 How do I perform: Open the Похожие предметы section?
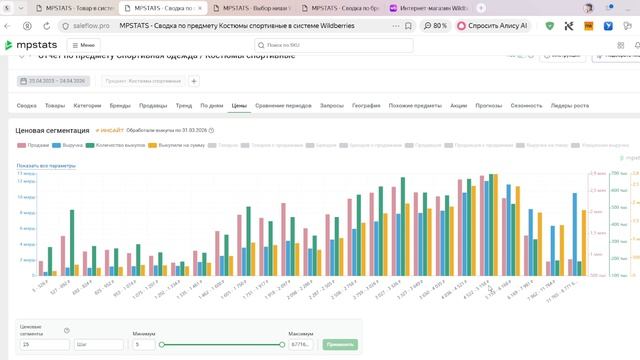click(415, 105)
